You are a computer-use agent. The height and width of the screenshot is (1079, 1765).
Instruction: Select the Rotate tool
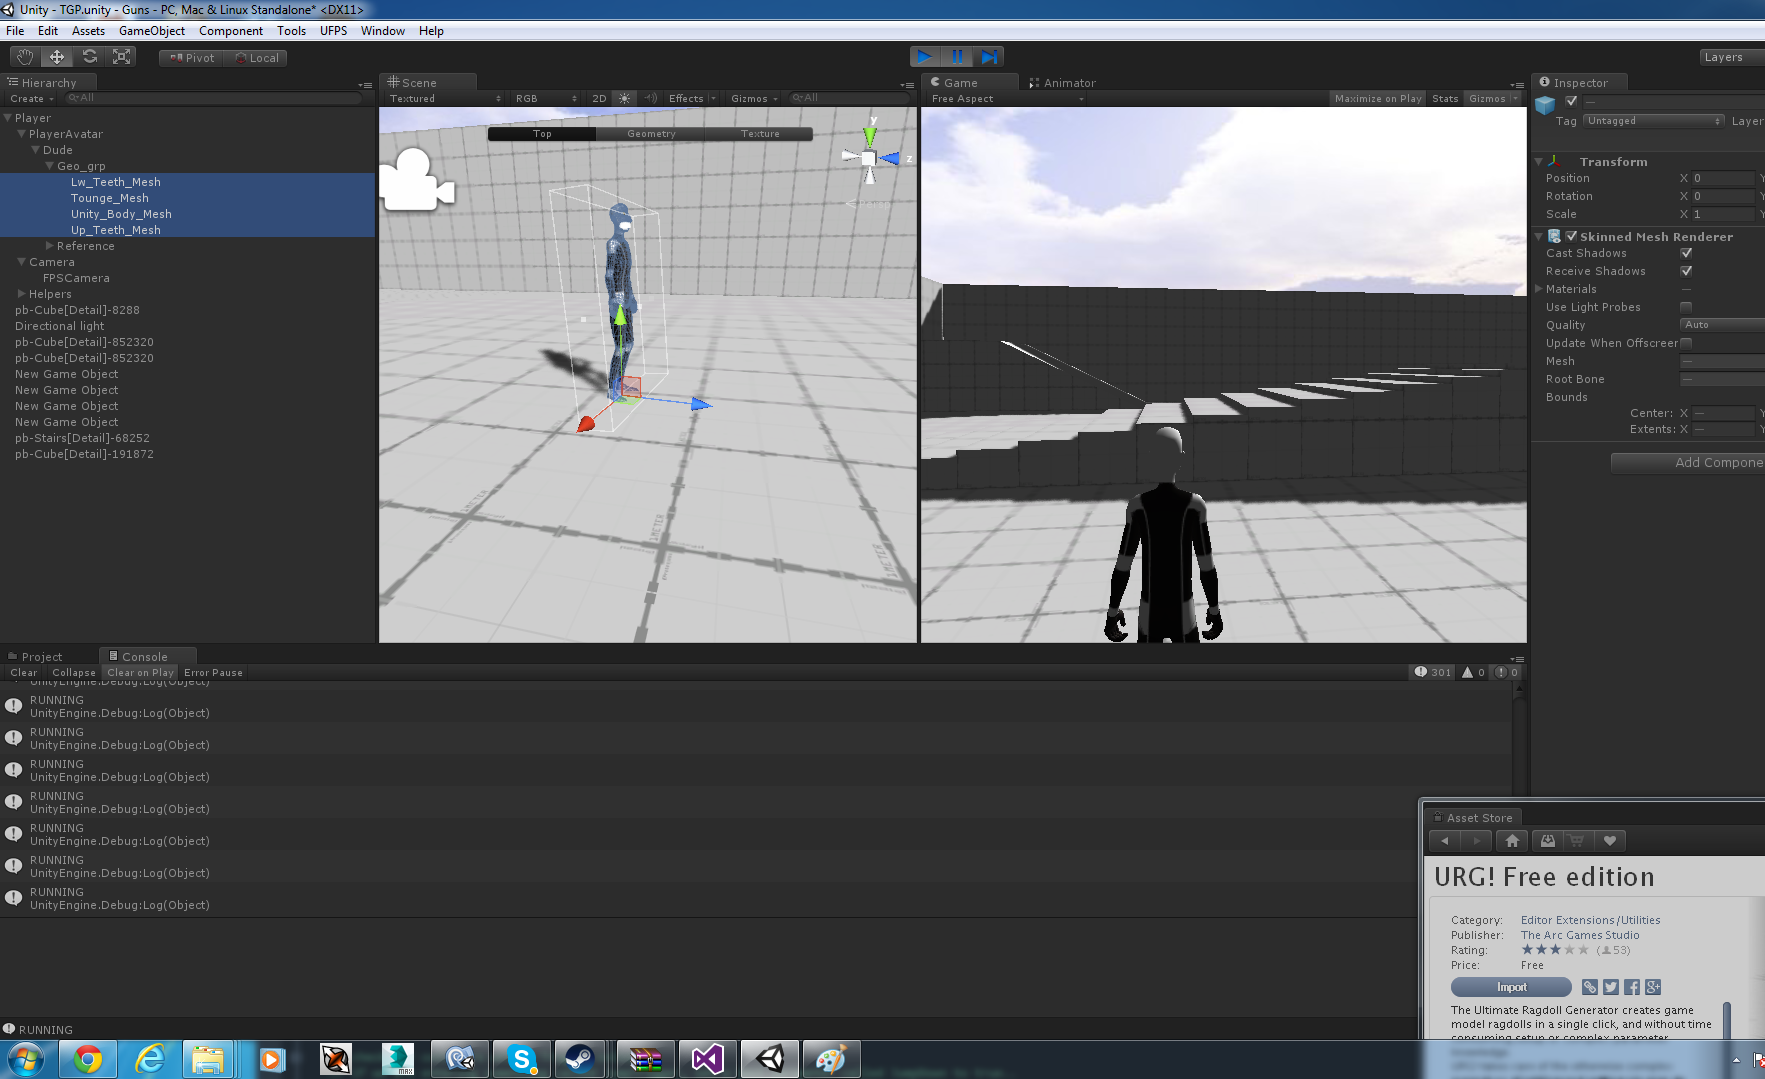89,57
